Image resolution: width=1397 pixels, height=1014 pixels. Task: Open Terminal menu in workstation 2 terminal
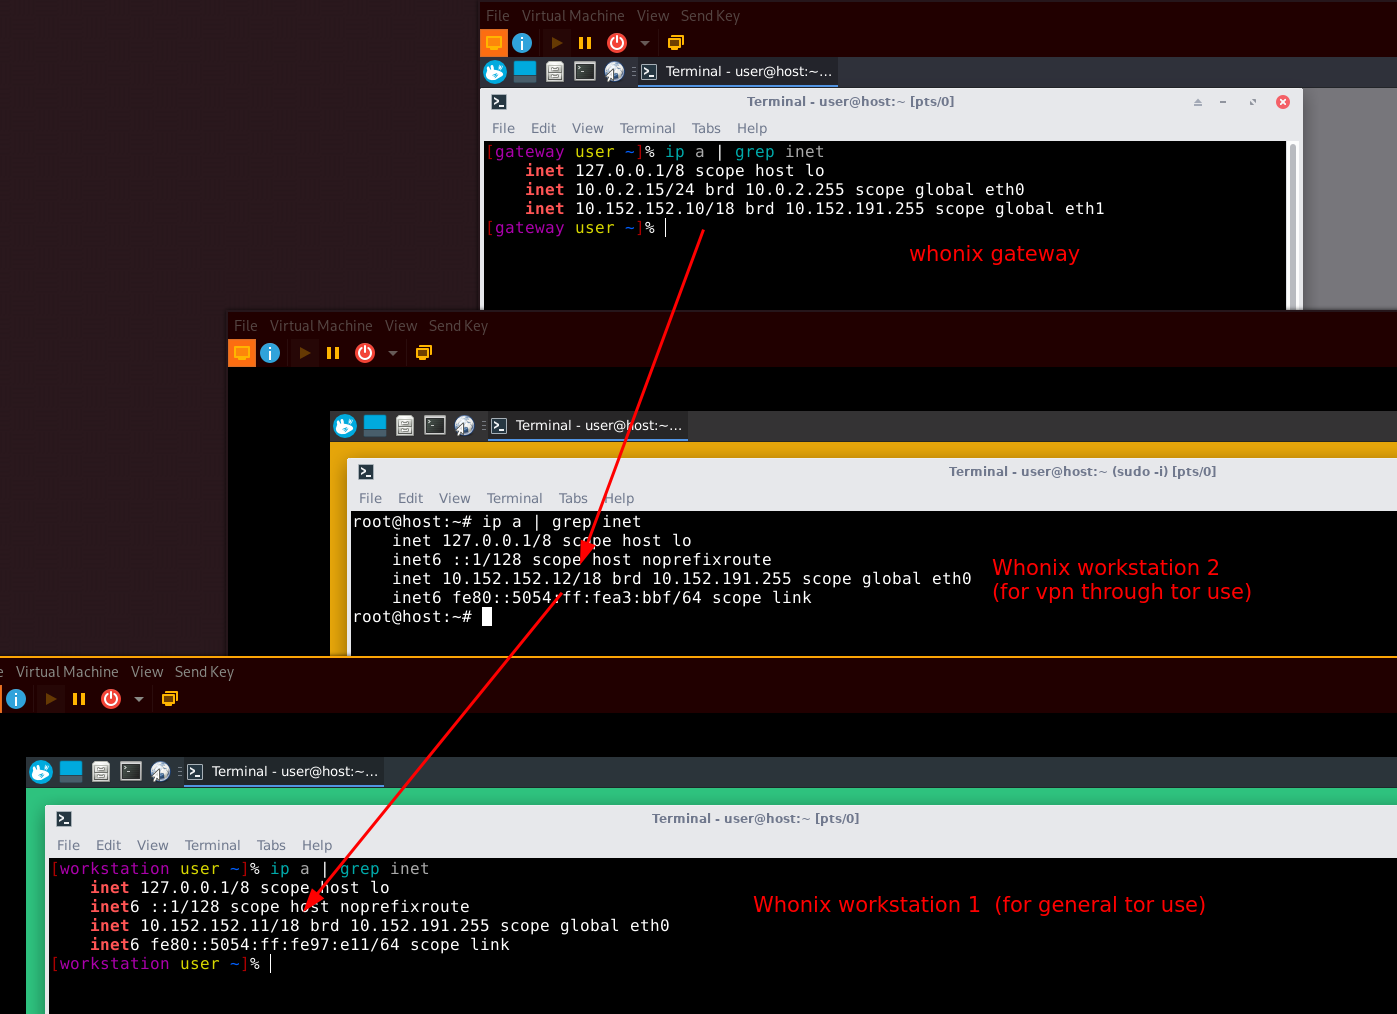tap(514, 498)
